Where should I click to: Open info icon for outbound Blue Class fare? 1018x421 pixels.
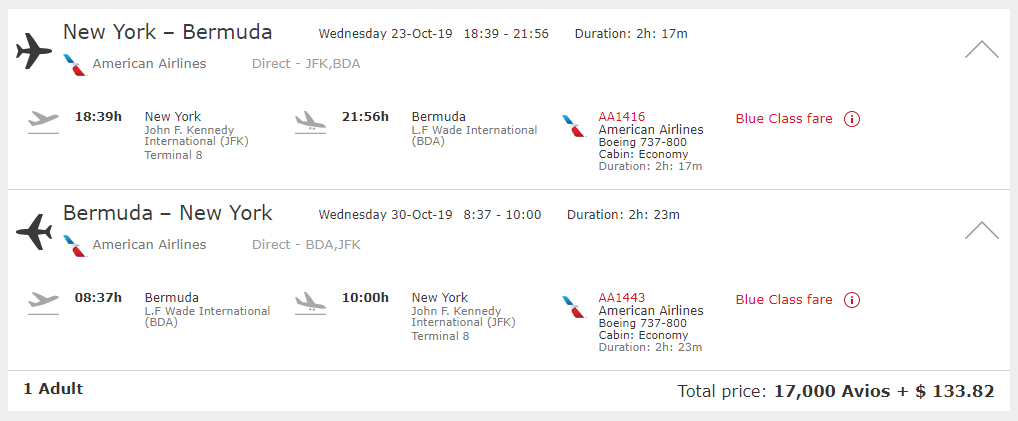click(x=852, y=119)
